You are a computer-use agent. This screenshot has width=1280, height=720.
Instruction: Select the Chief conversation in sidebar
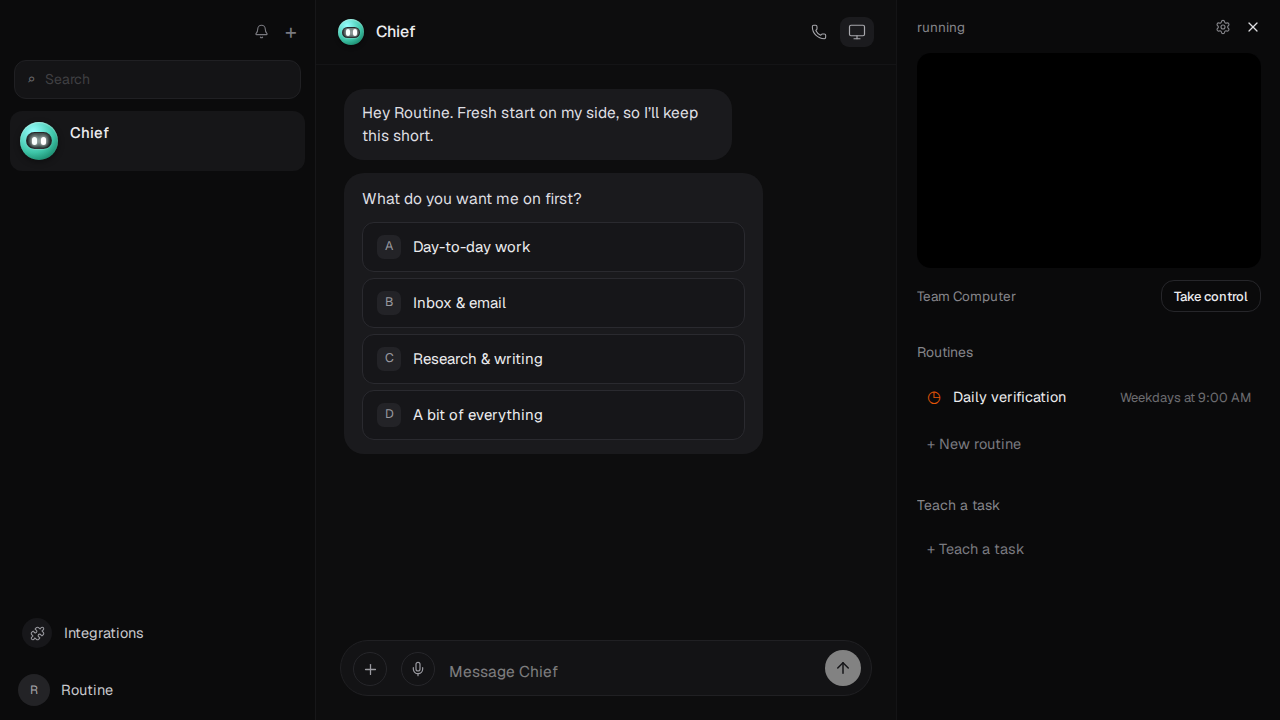click(157, 141)
